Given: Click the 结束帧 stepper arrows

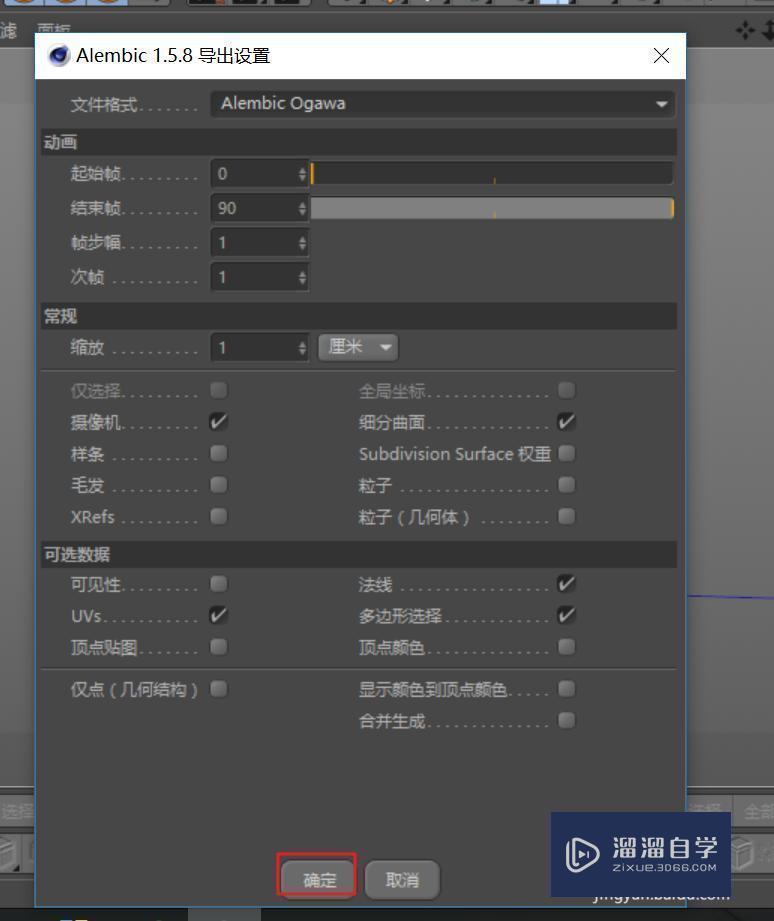Looking at the screenshot, I should pos(302,209).
